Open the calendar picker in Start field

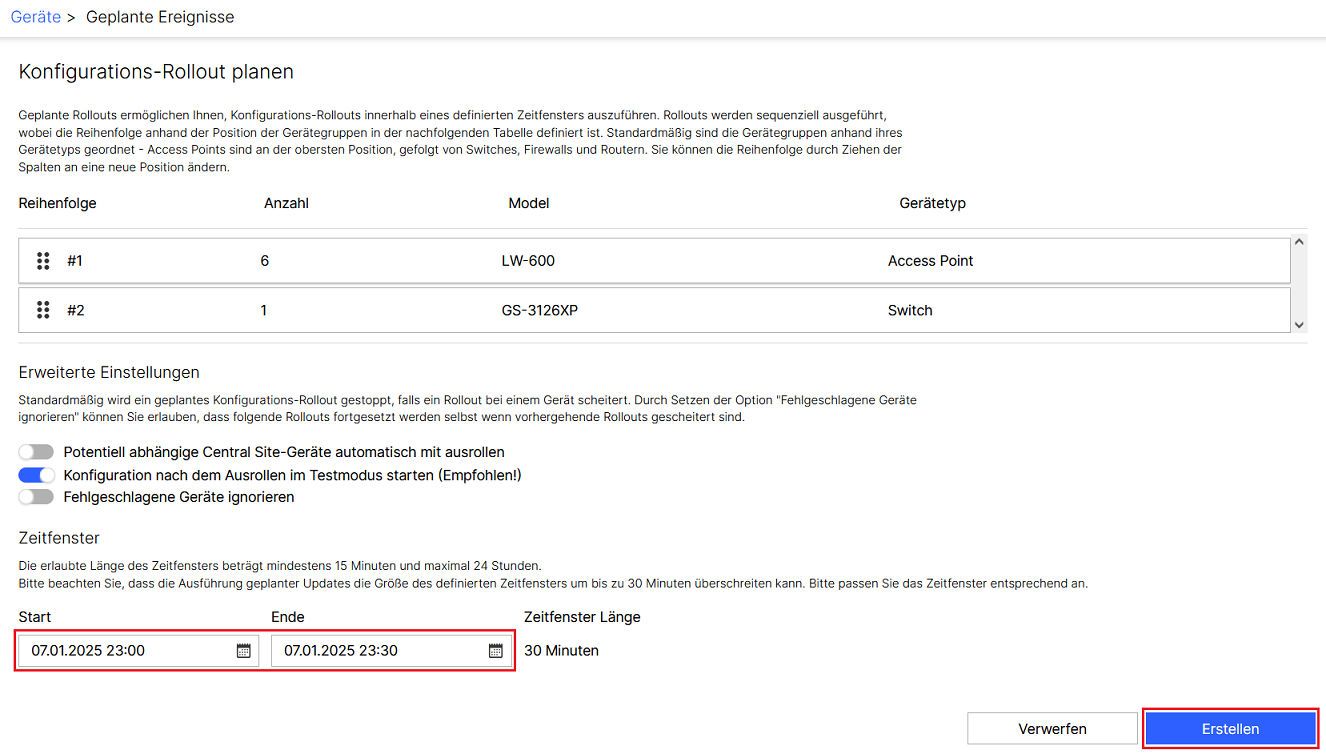[x=243, y=651]
